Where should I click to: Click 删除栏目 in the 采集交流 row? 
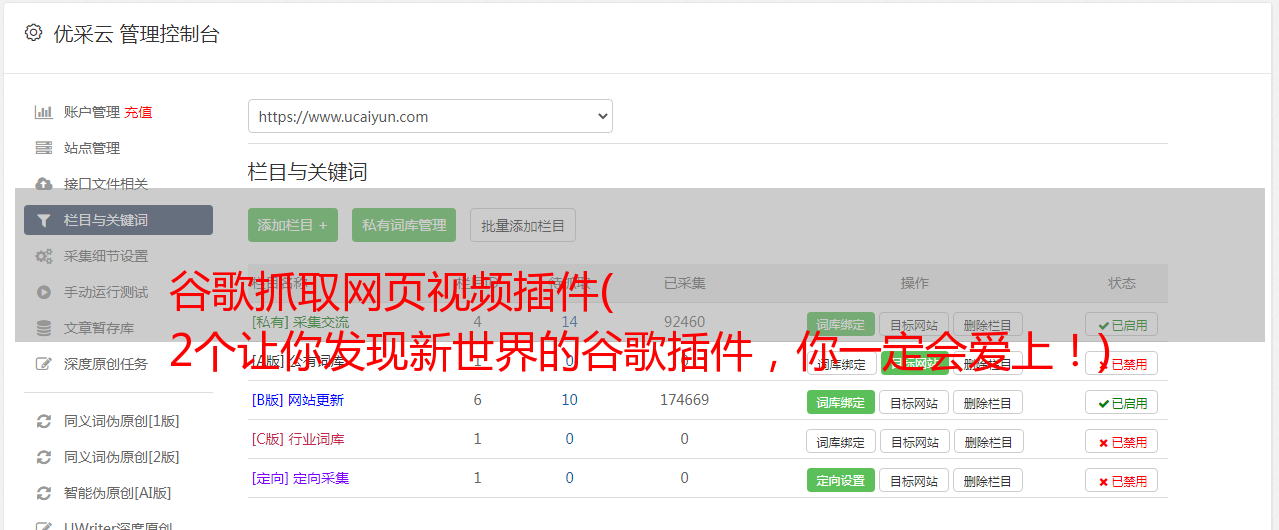[x=988, y=325]
